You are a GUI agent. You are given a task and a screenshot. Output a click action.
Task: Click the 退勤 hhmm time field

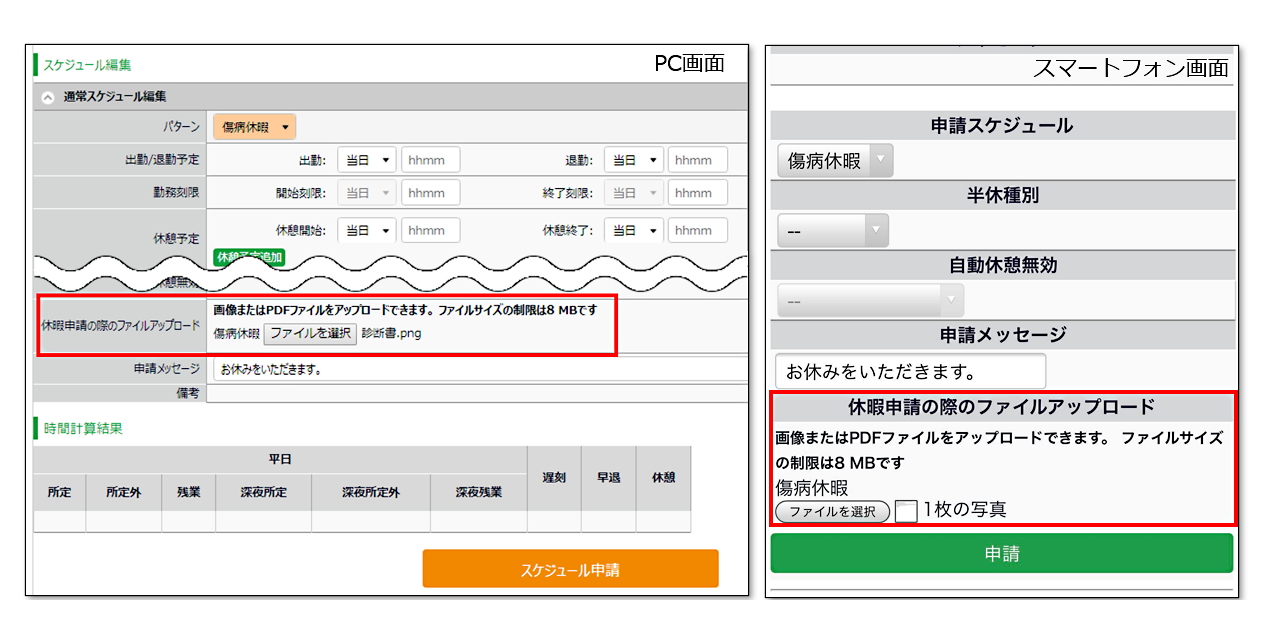click(x=698, y=160)
